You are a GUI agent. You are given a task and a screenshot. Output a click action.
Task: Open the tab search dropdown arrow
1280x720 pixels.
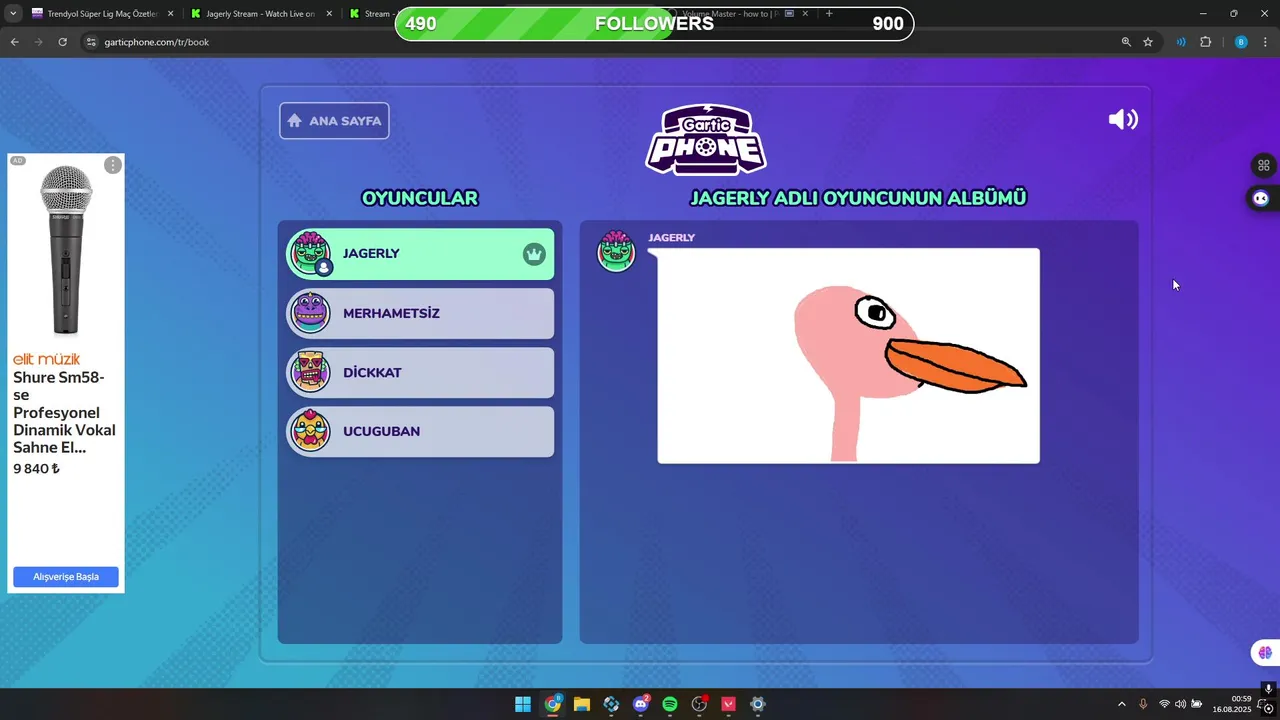pos(13,14)
